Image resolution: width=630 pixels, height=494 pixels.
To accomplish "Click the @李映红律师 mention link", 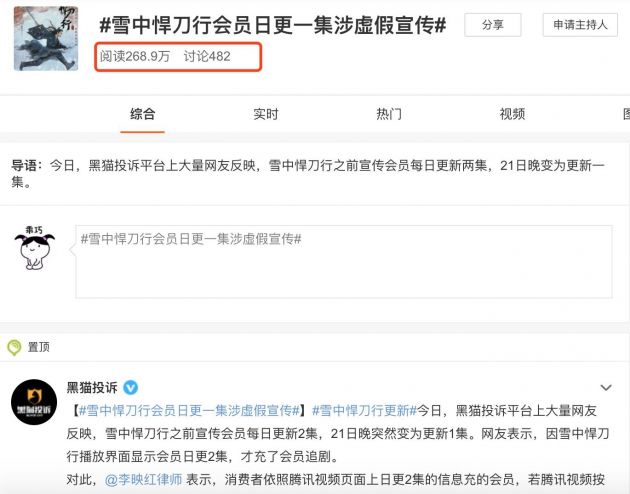I will (143, 480).
